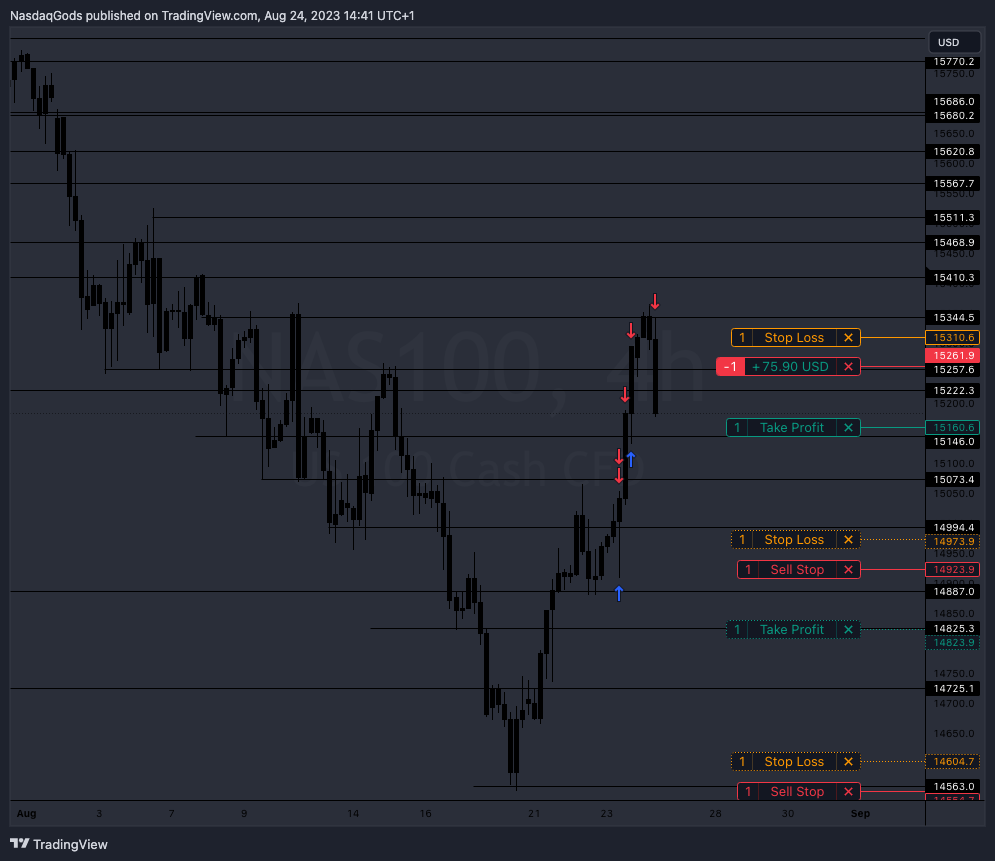Viewport: 995px width, 861px height.
Task: Click the -1 quantity box of the position
Action: (730, 367)
